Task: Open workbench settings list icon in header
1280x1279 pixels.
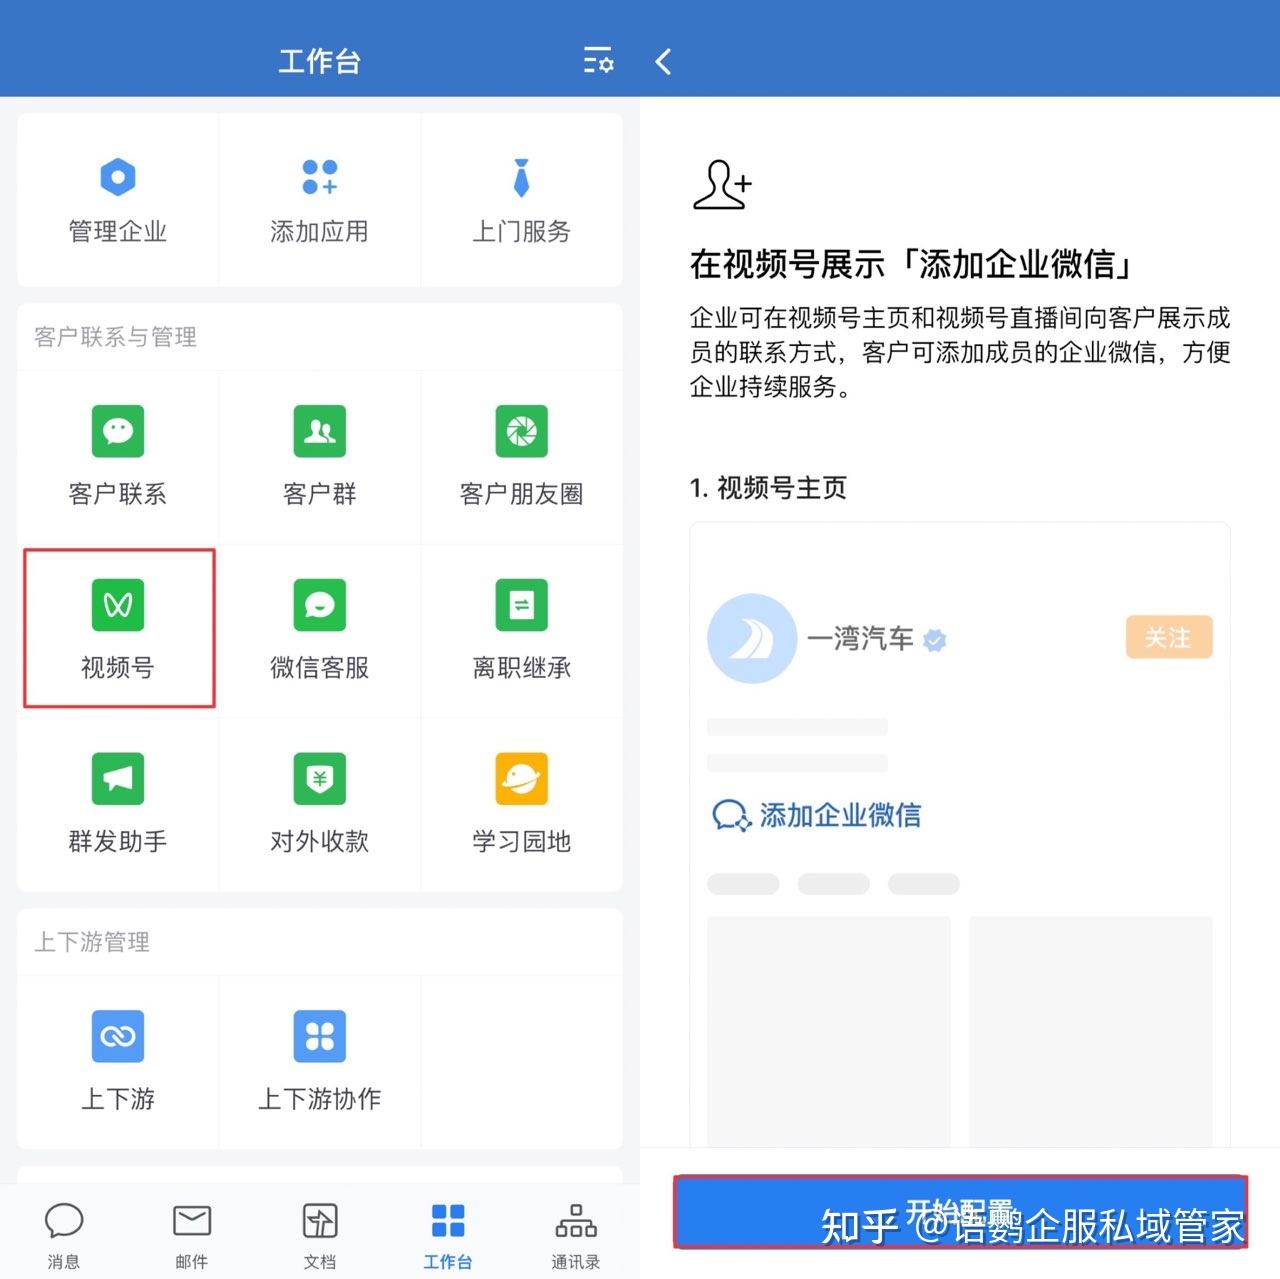Action: tap(598, 61)
